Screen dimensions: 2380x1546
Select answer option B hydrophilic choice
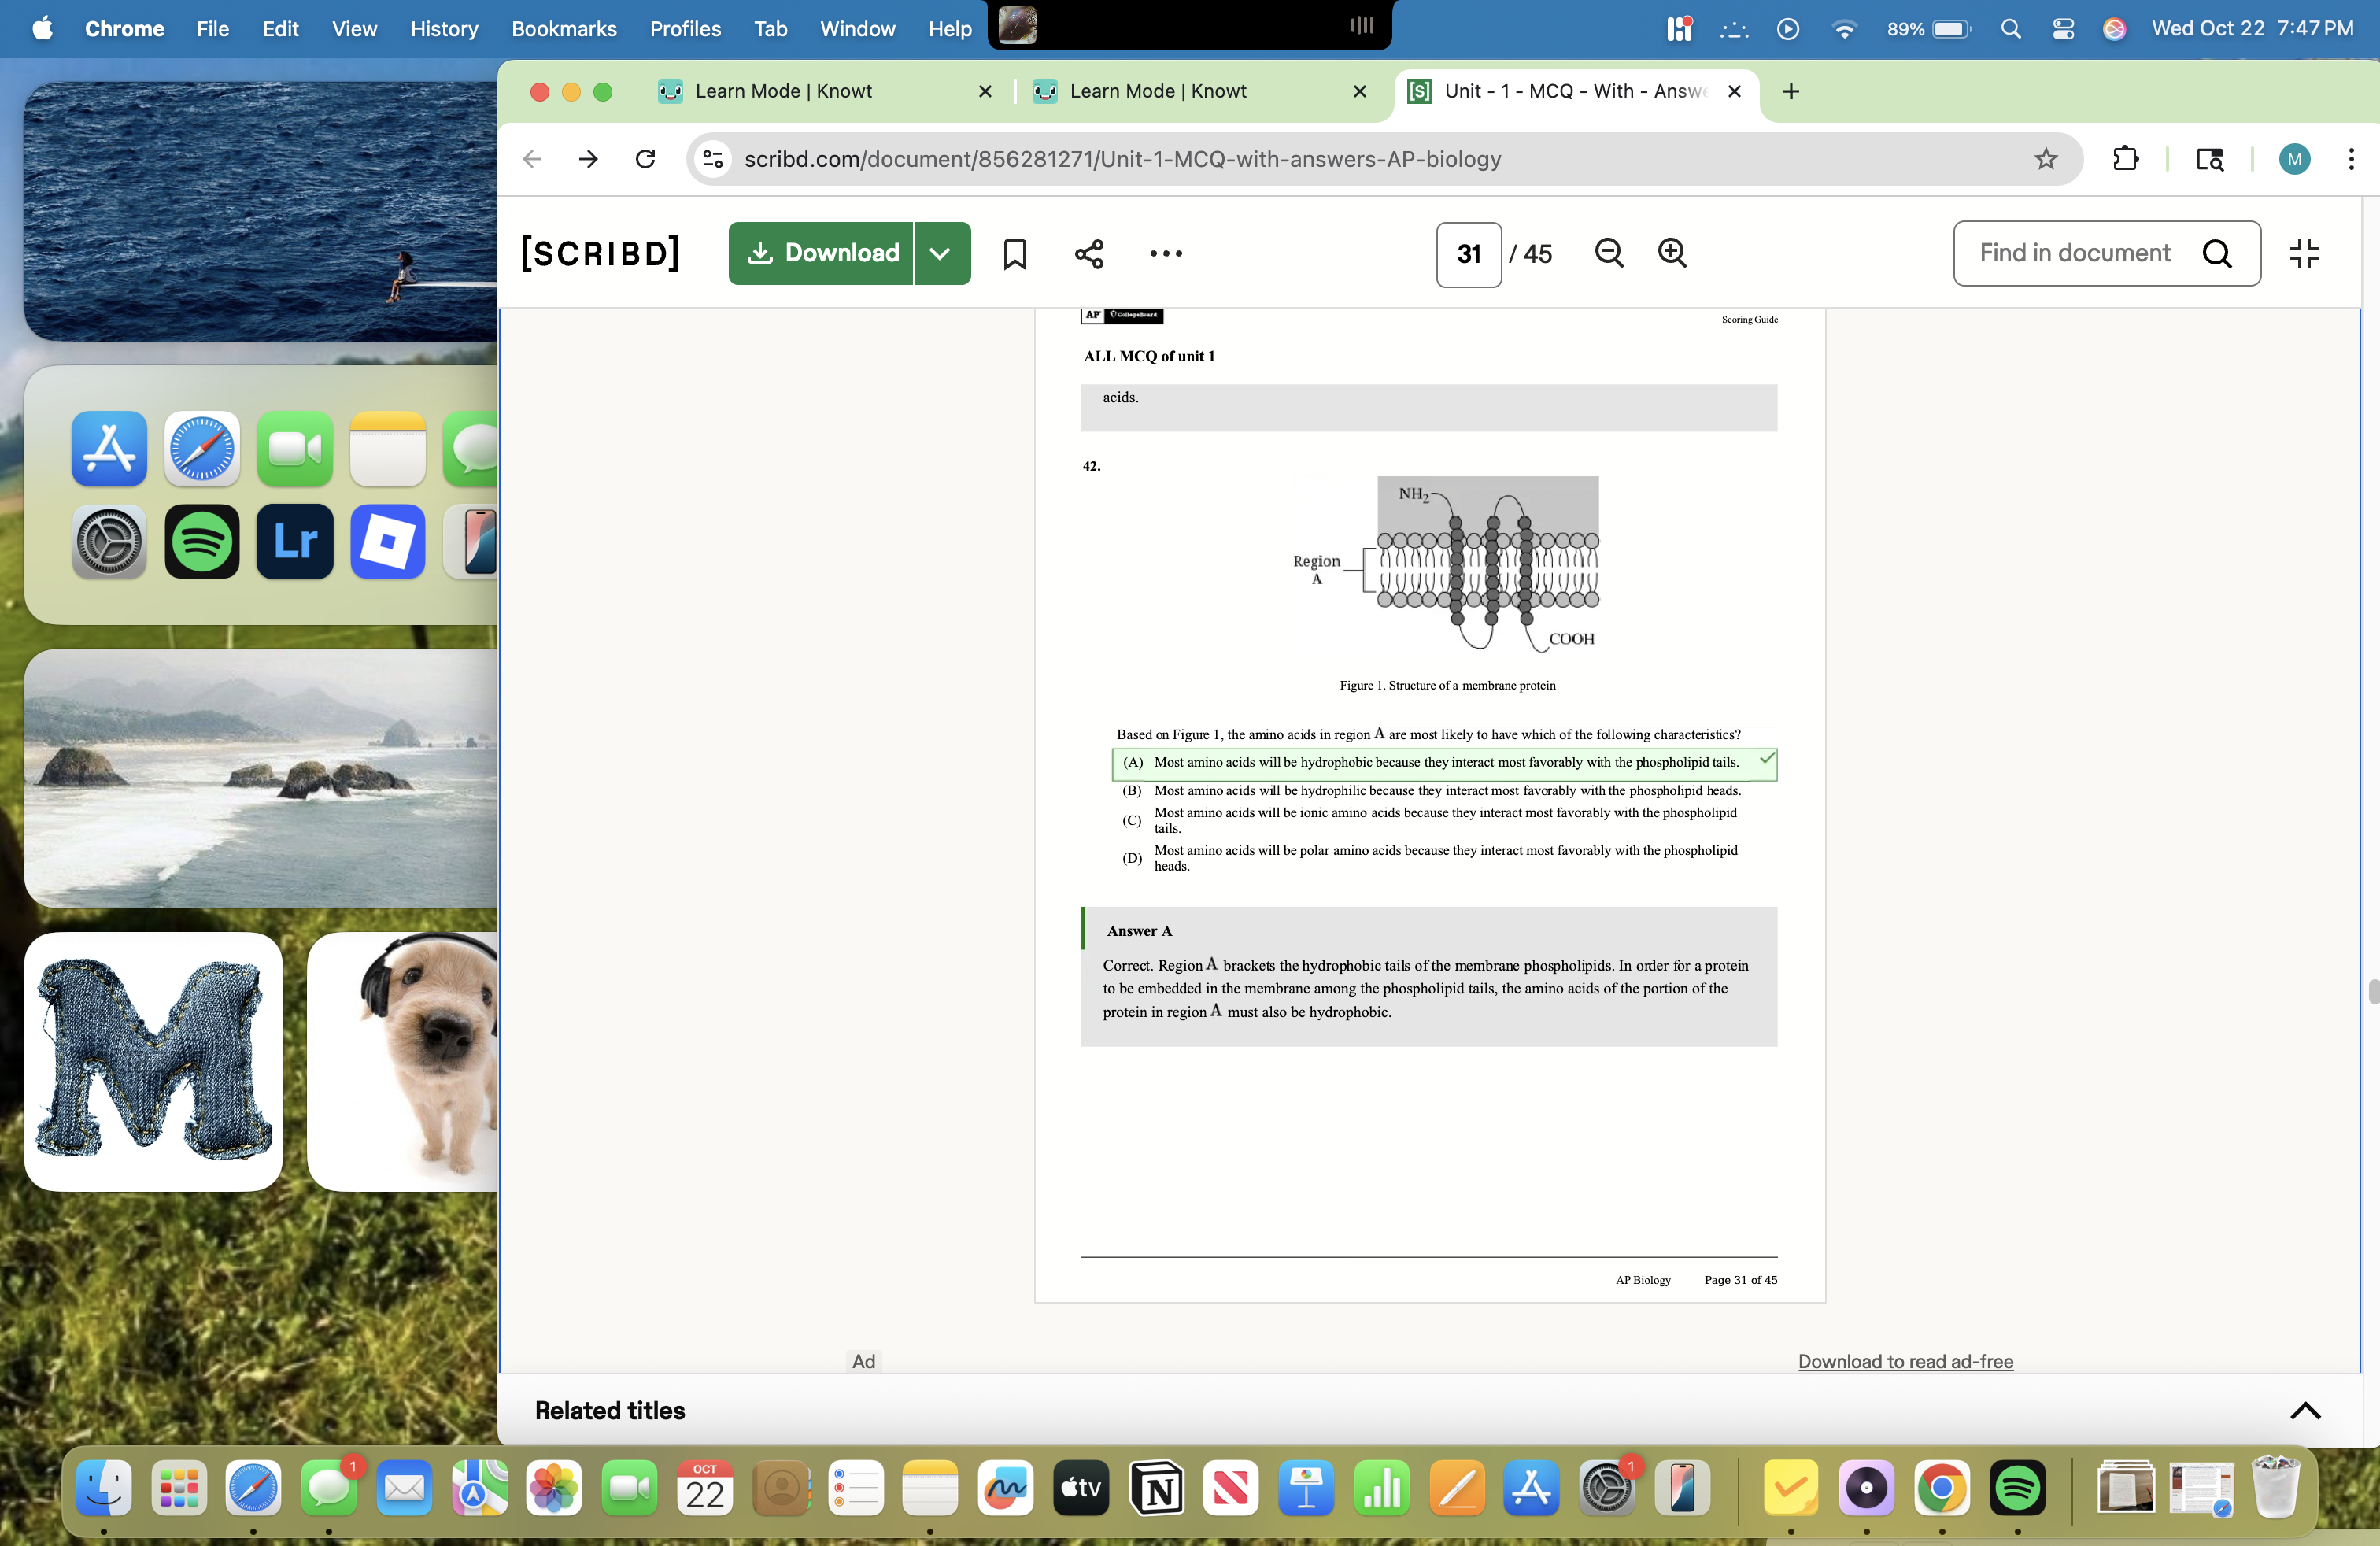click(1446, 790)
